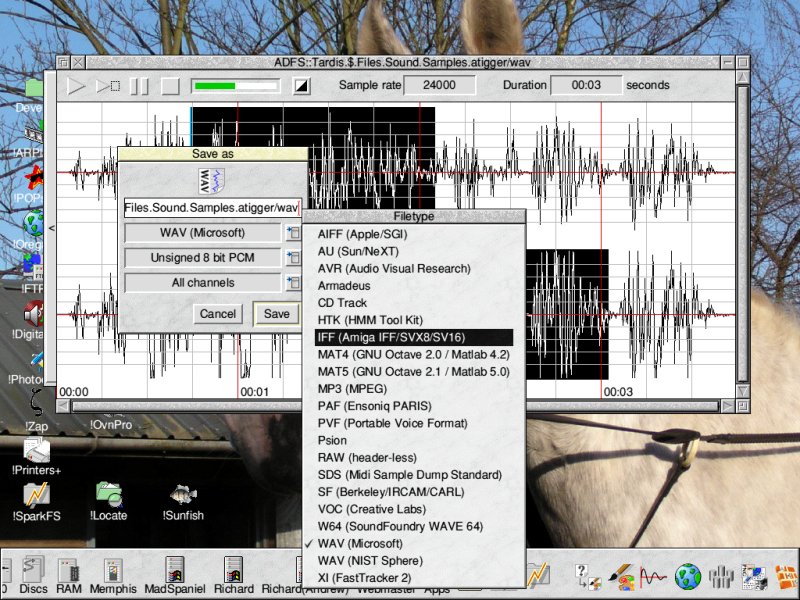The width and height of the screenshot is (800, 600).
Task: Click the grey cylinders icon on icon bar
Action: coord(720,577)
